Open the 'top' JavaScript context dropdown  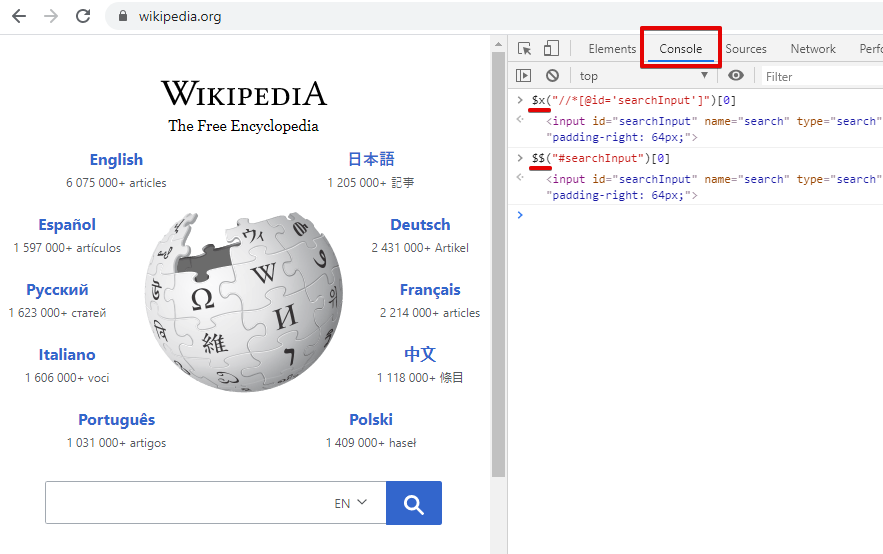click(643, 76)
